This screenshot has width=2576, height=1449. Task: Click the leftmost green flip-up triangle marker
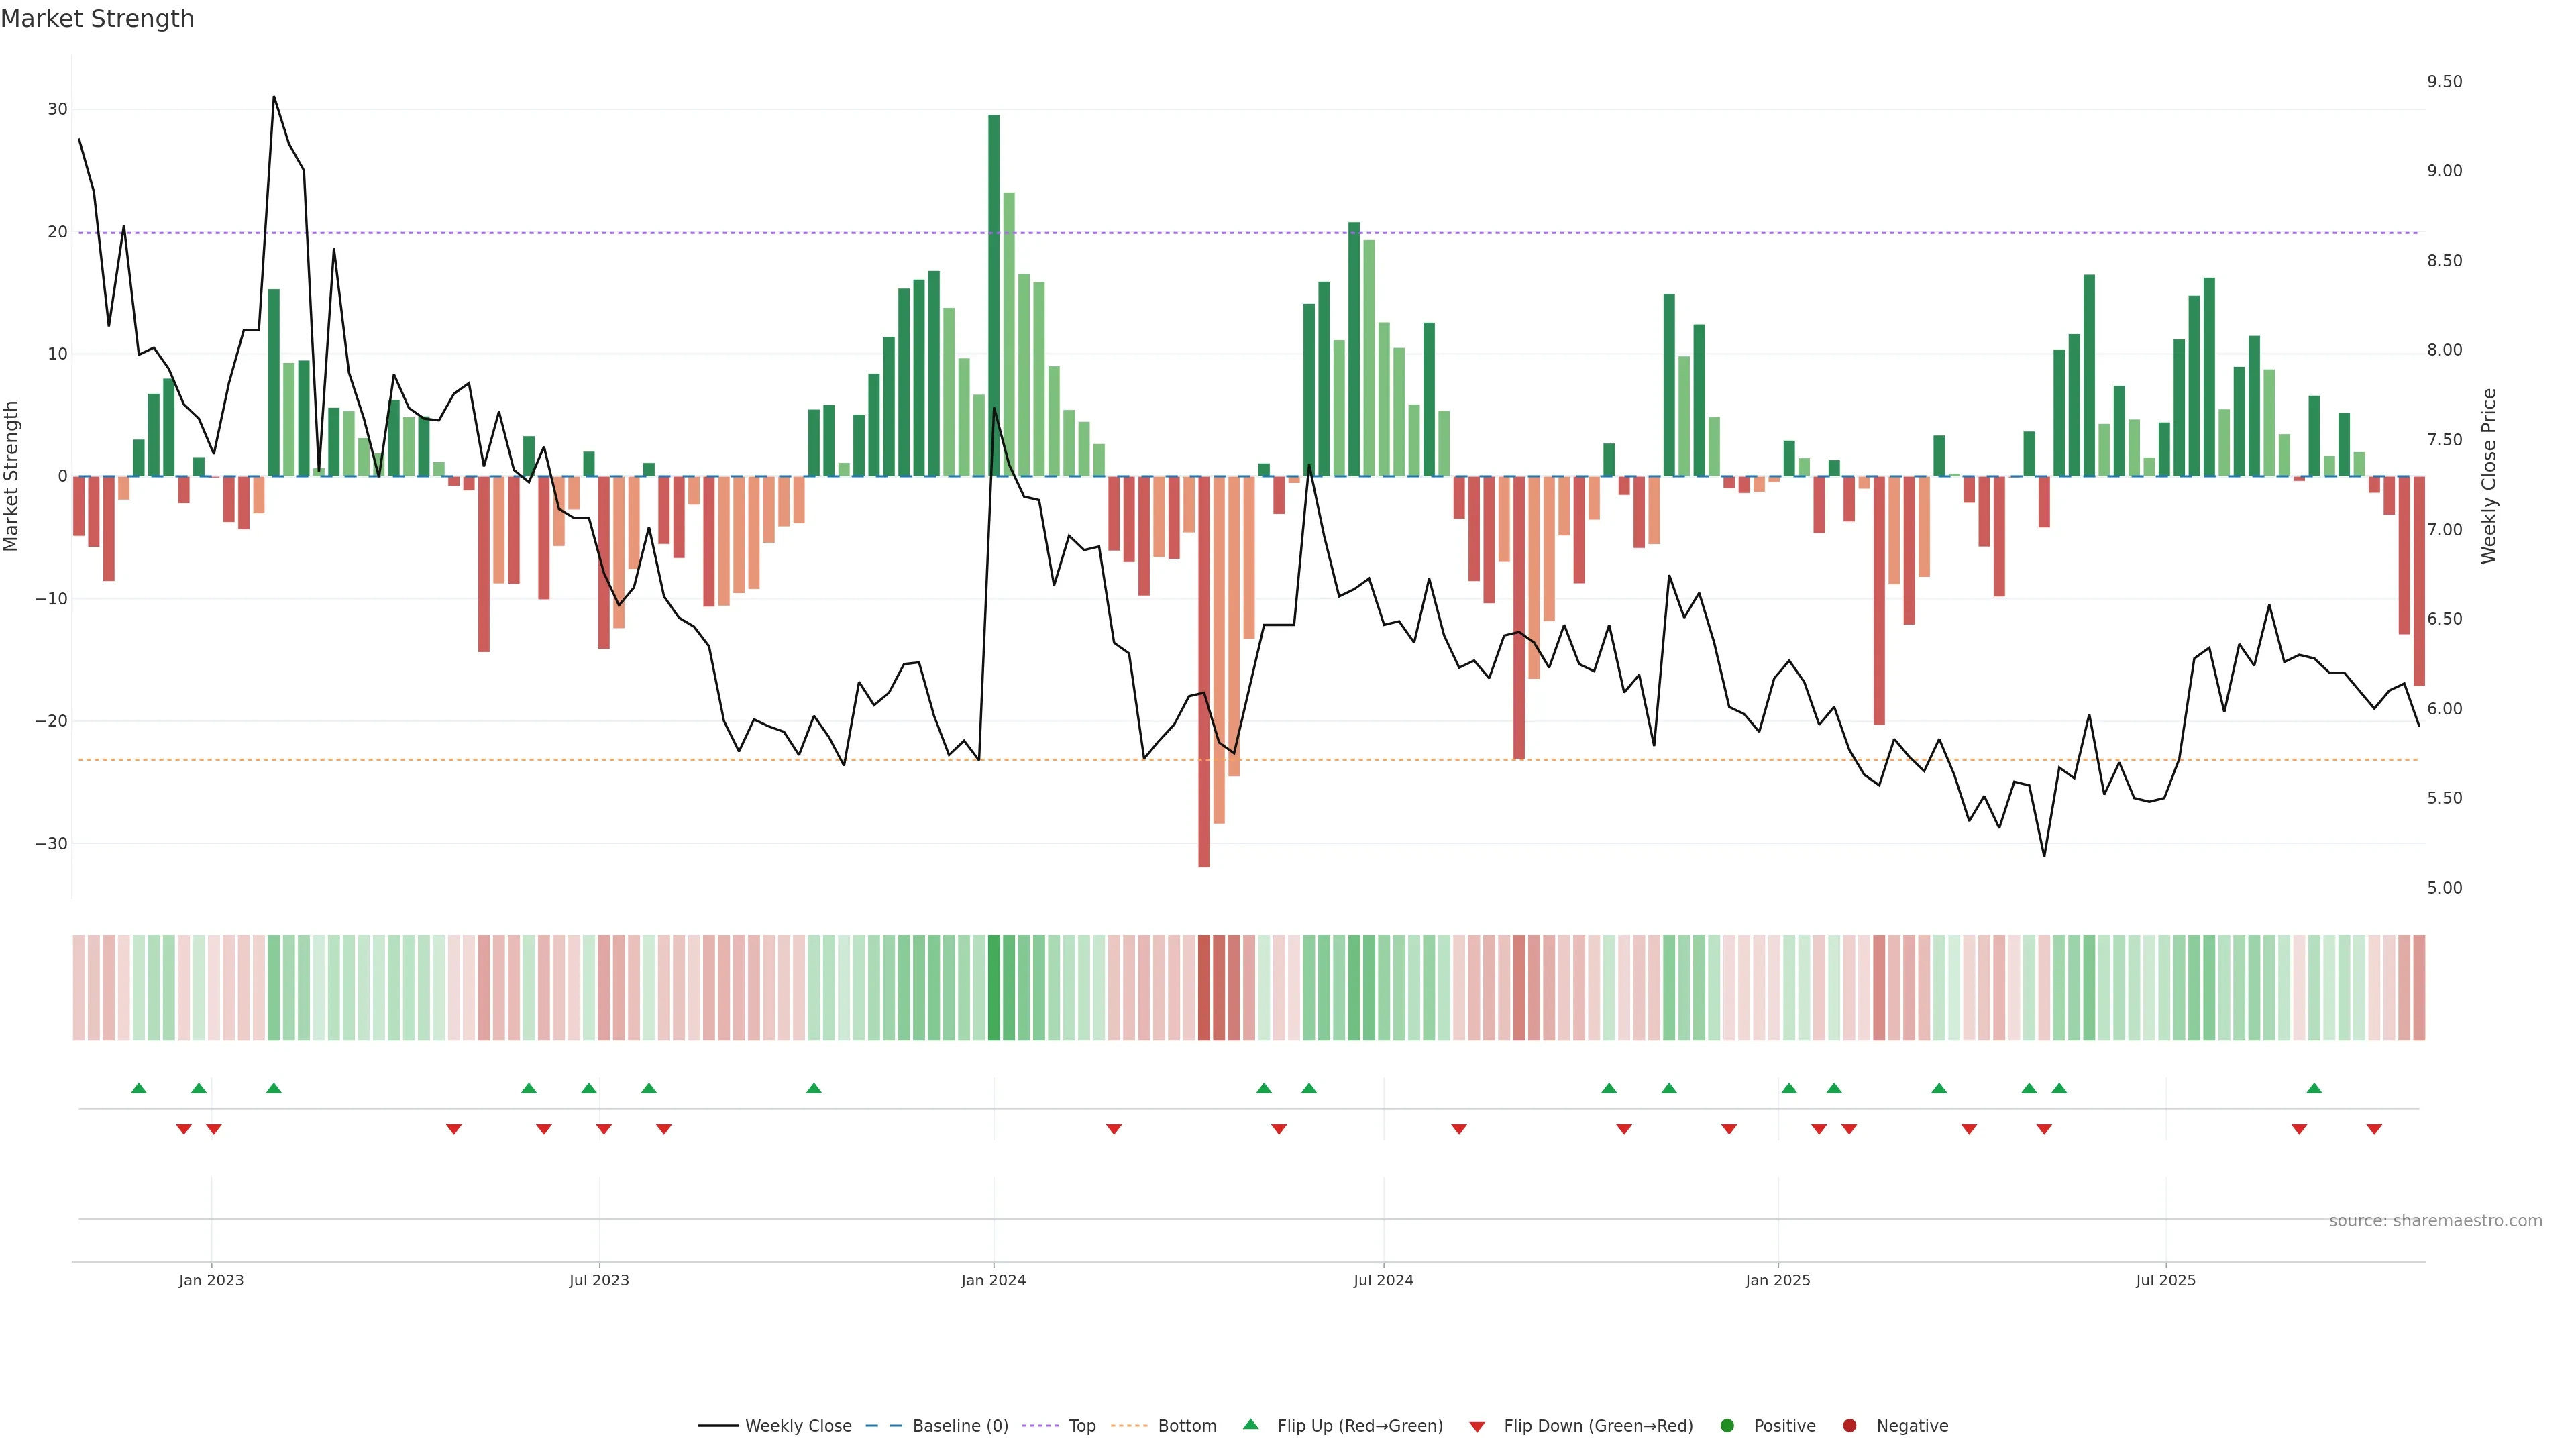click(x=139, y=1088)
